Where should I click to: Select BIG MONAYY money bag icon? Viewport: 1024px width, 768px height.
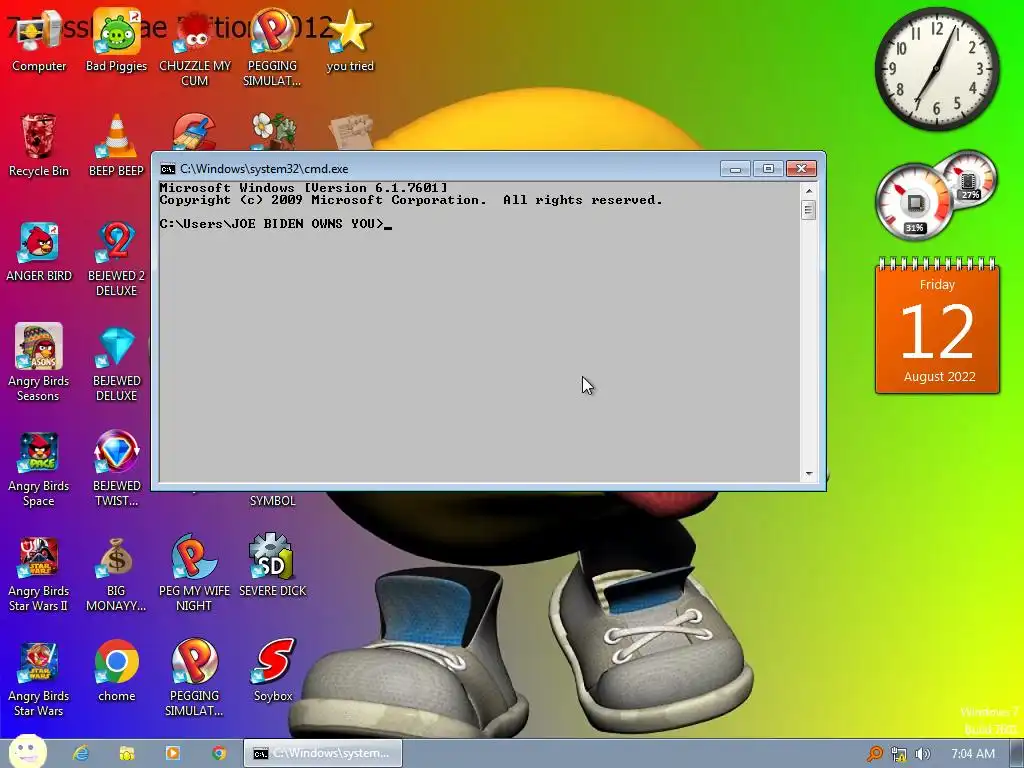116,575
